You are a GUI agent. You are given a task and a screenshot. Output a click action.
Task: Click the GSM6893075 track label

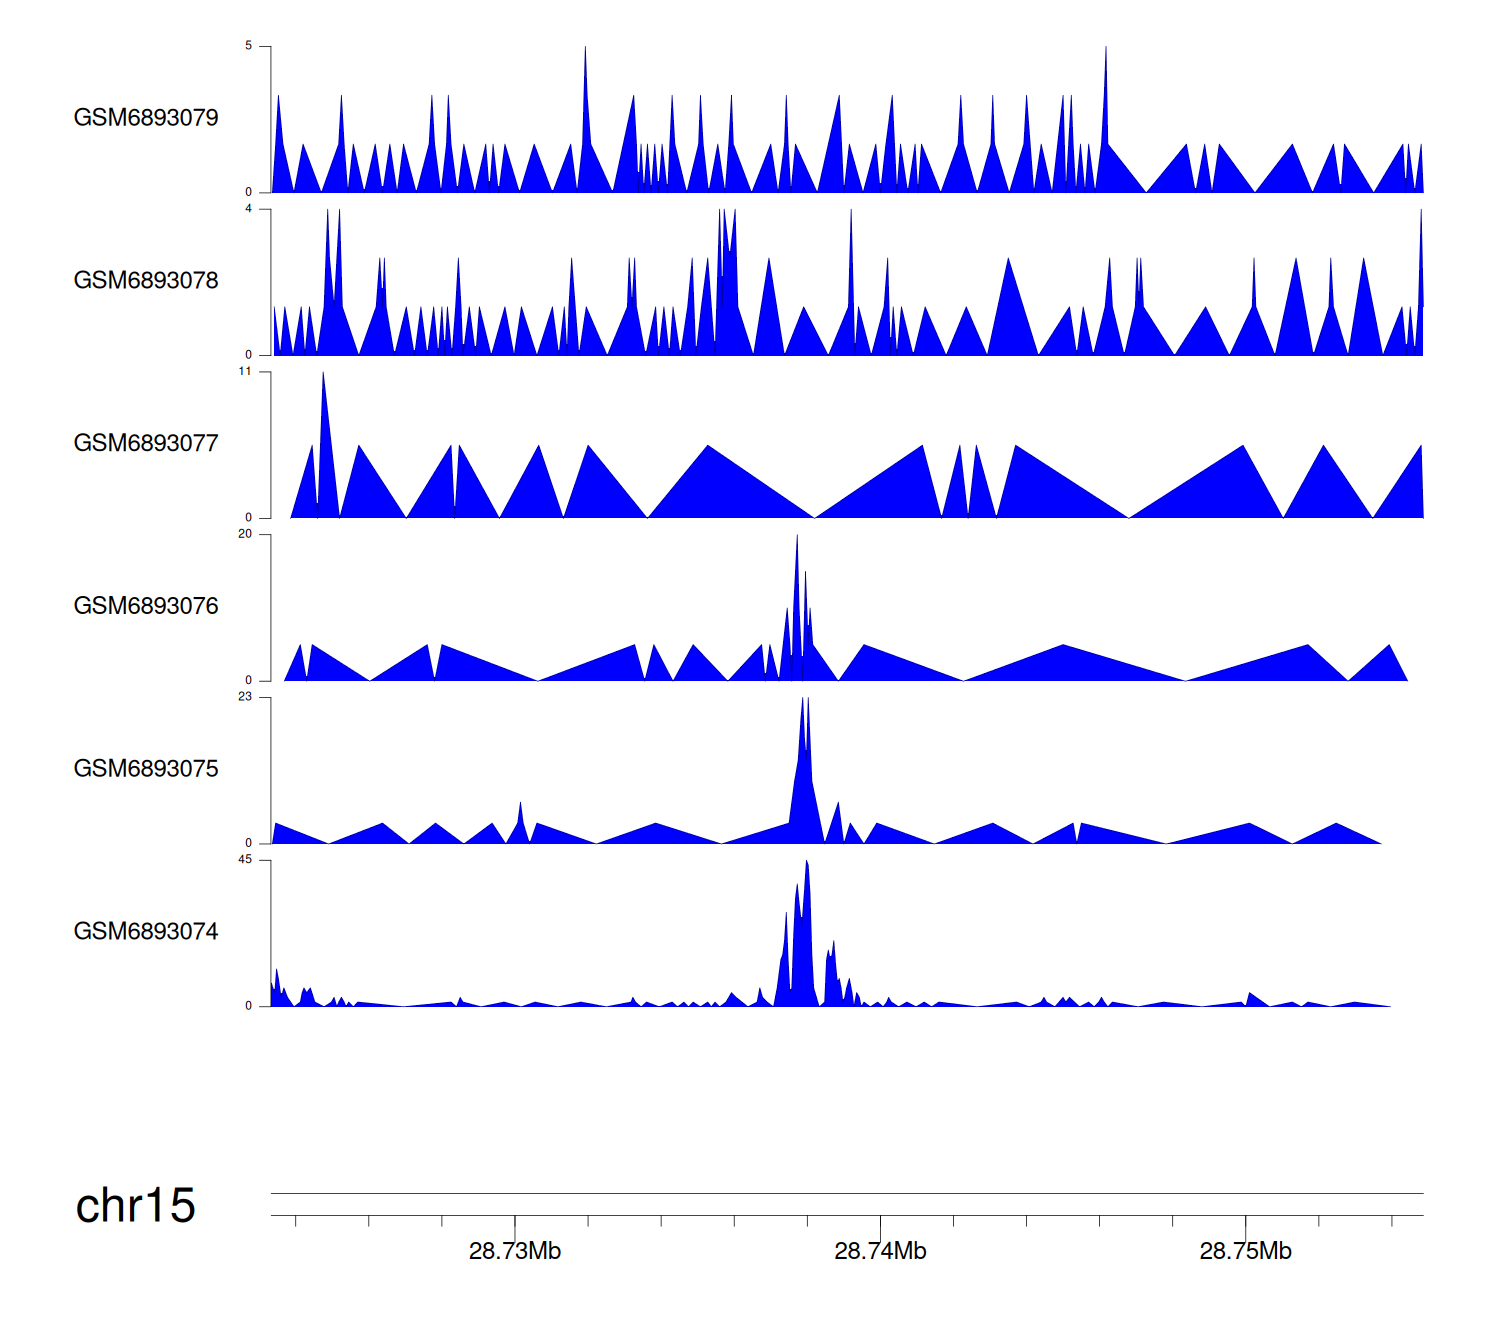(146, 769)
